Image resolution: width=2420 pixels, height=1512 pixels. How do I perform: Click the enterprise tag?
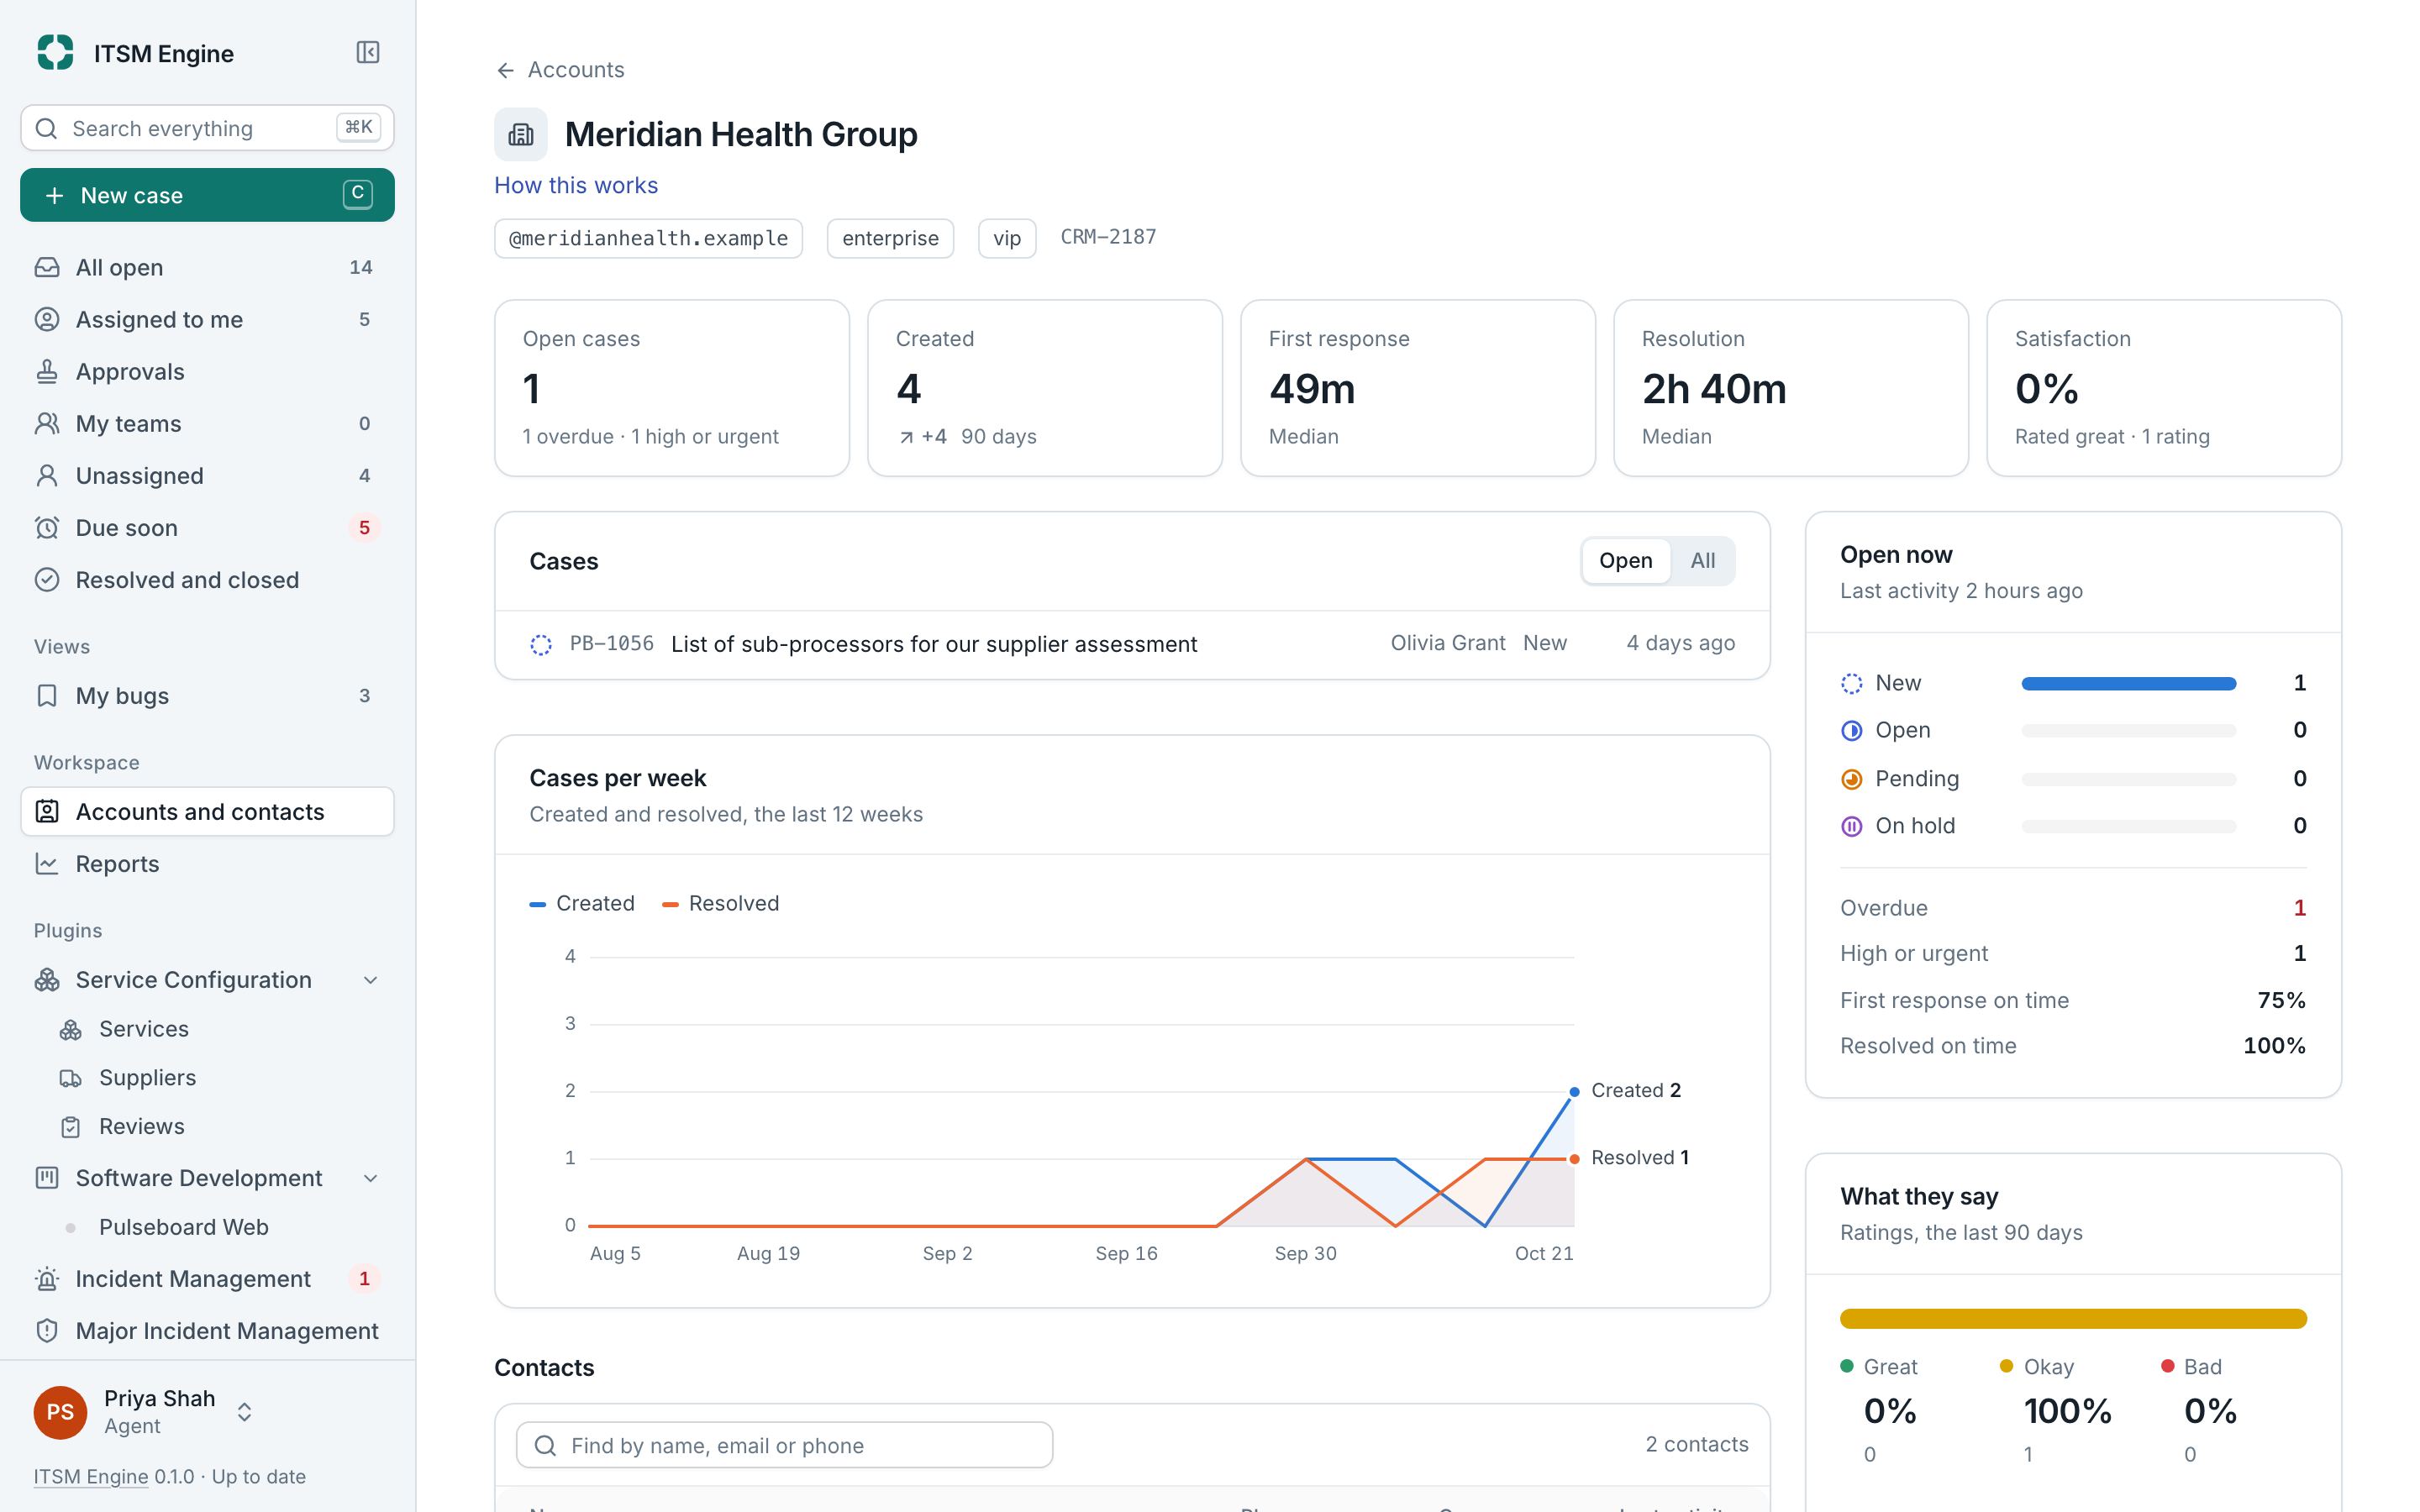890,238
